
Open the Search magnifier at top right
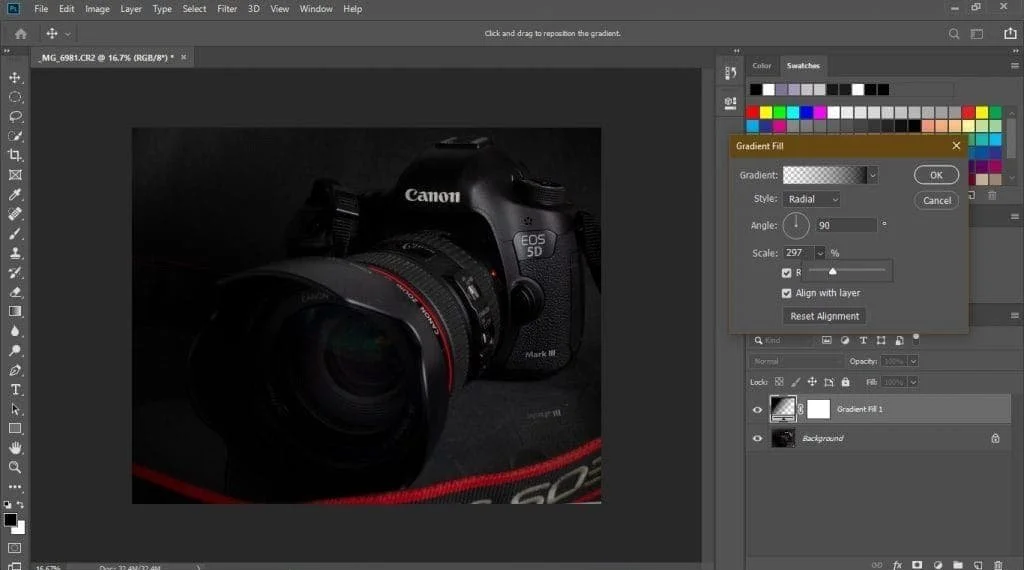coord(954,34)
